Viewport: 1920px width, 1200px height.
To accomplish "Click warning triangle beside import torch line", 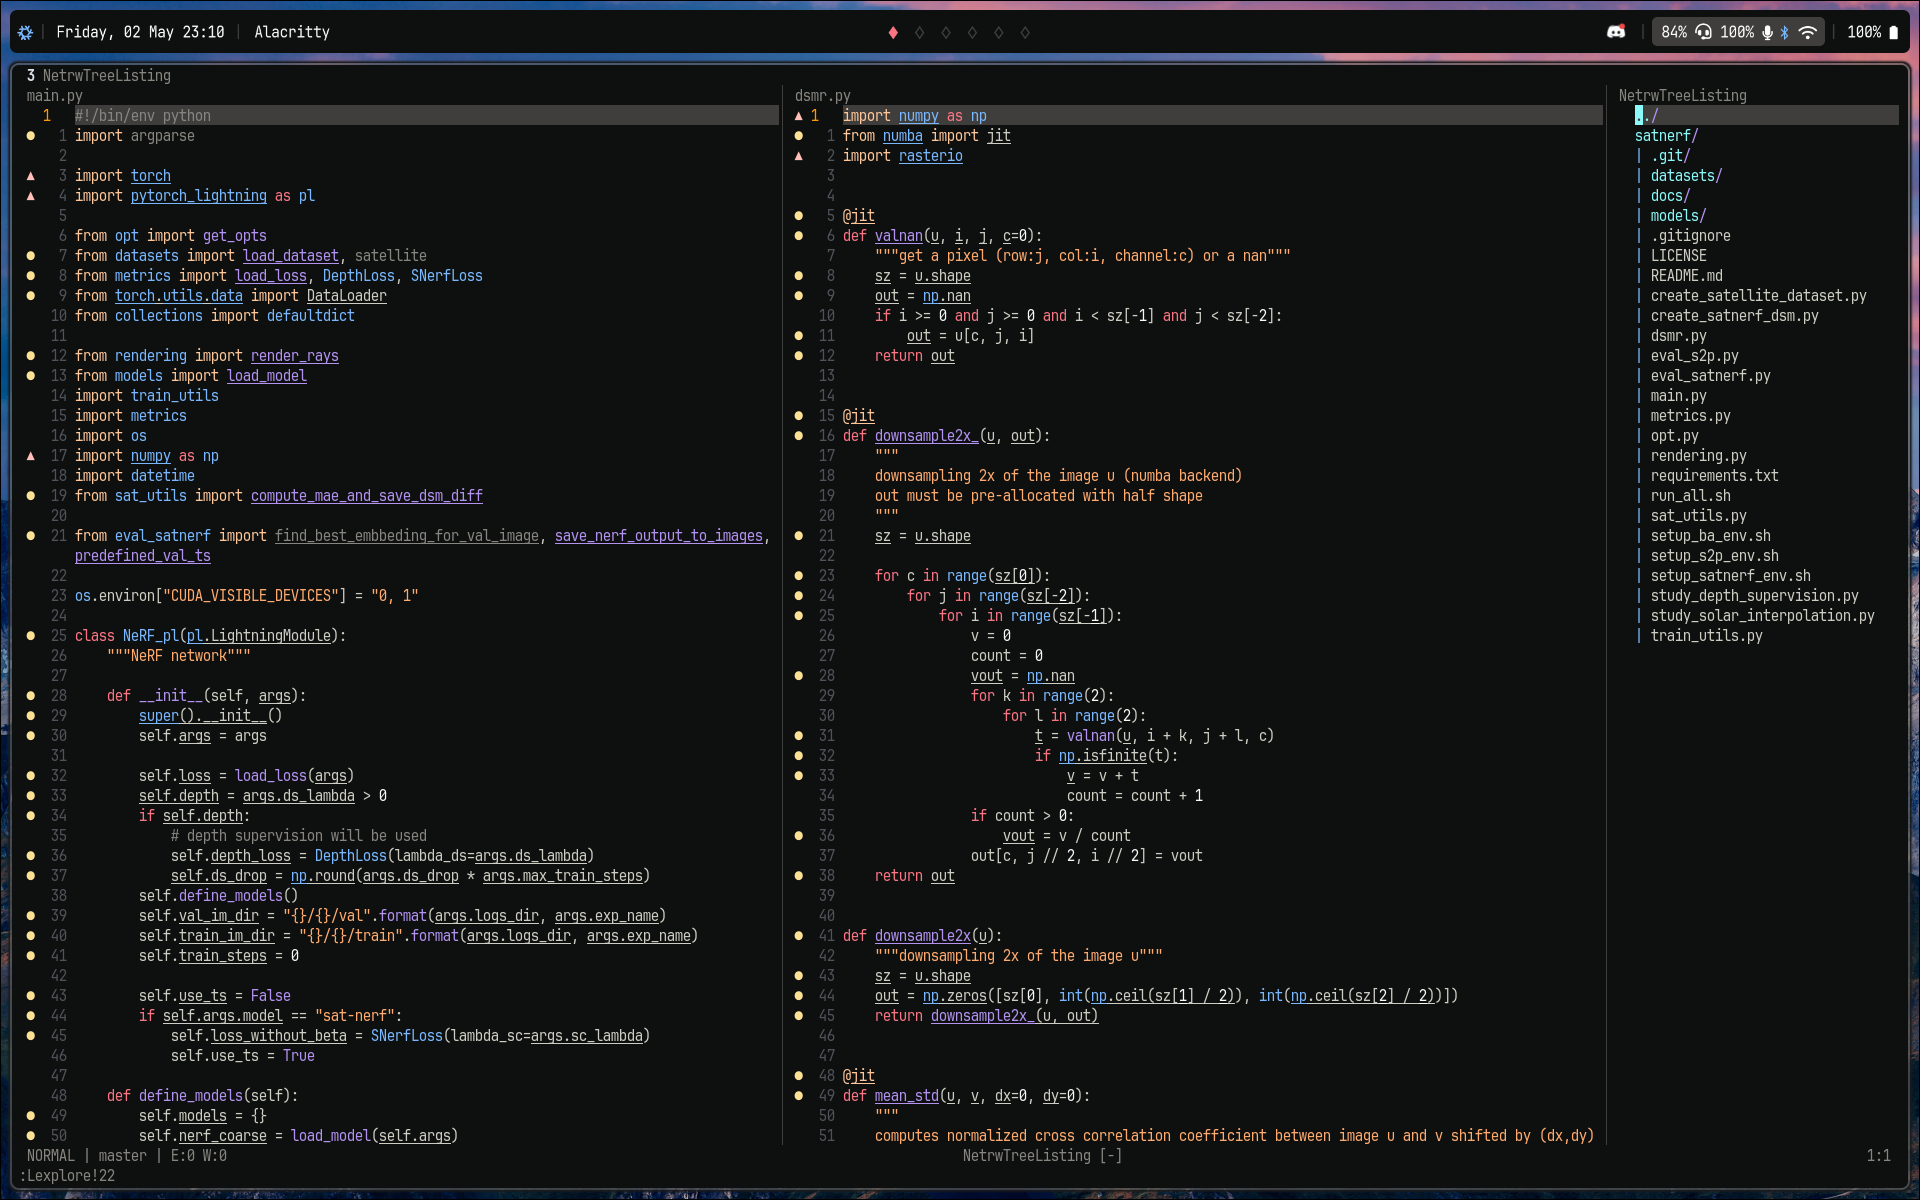I will (x=30, y=176).
